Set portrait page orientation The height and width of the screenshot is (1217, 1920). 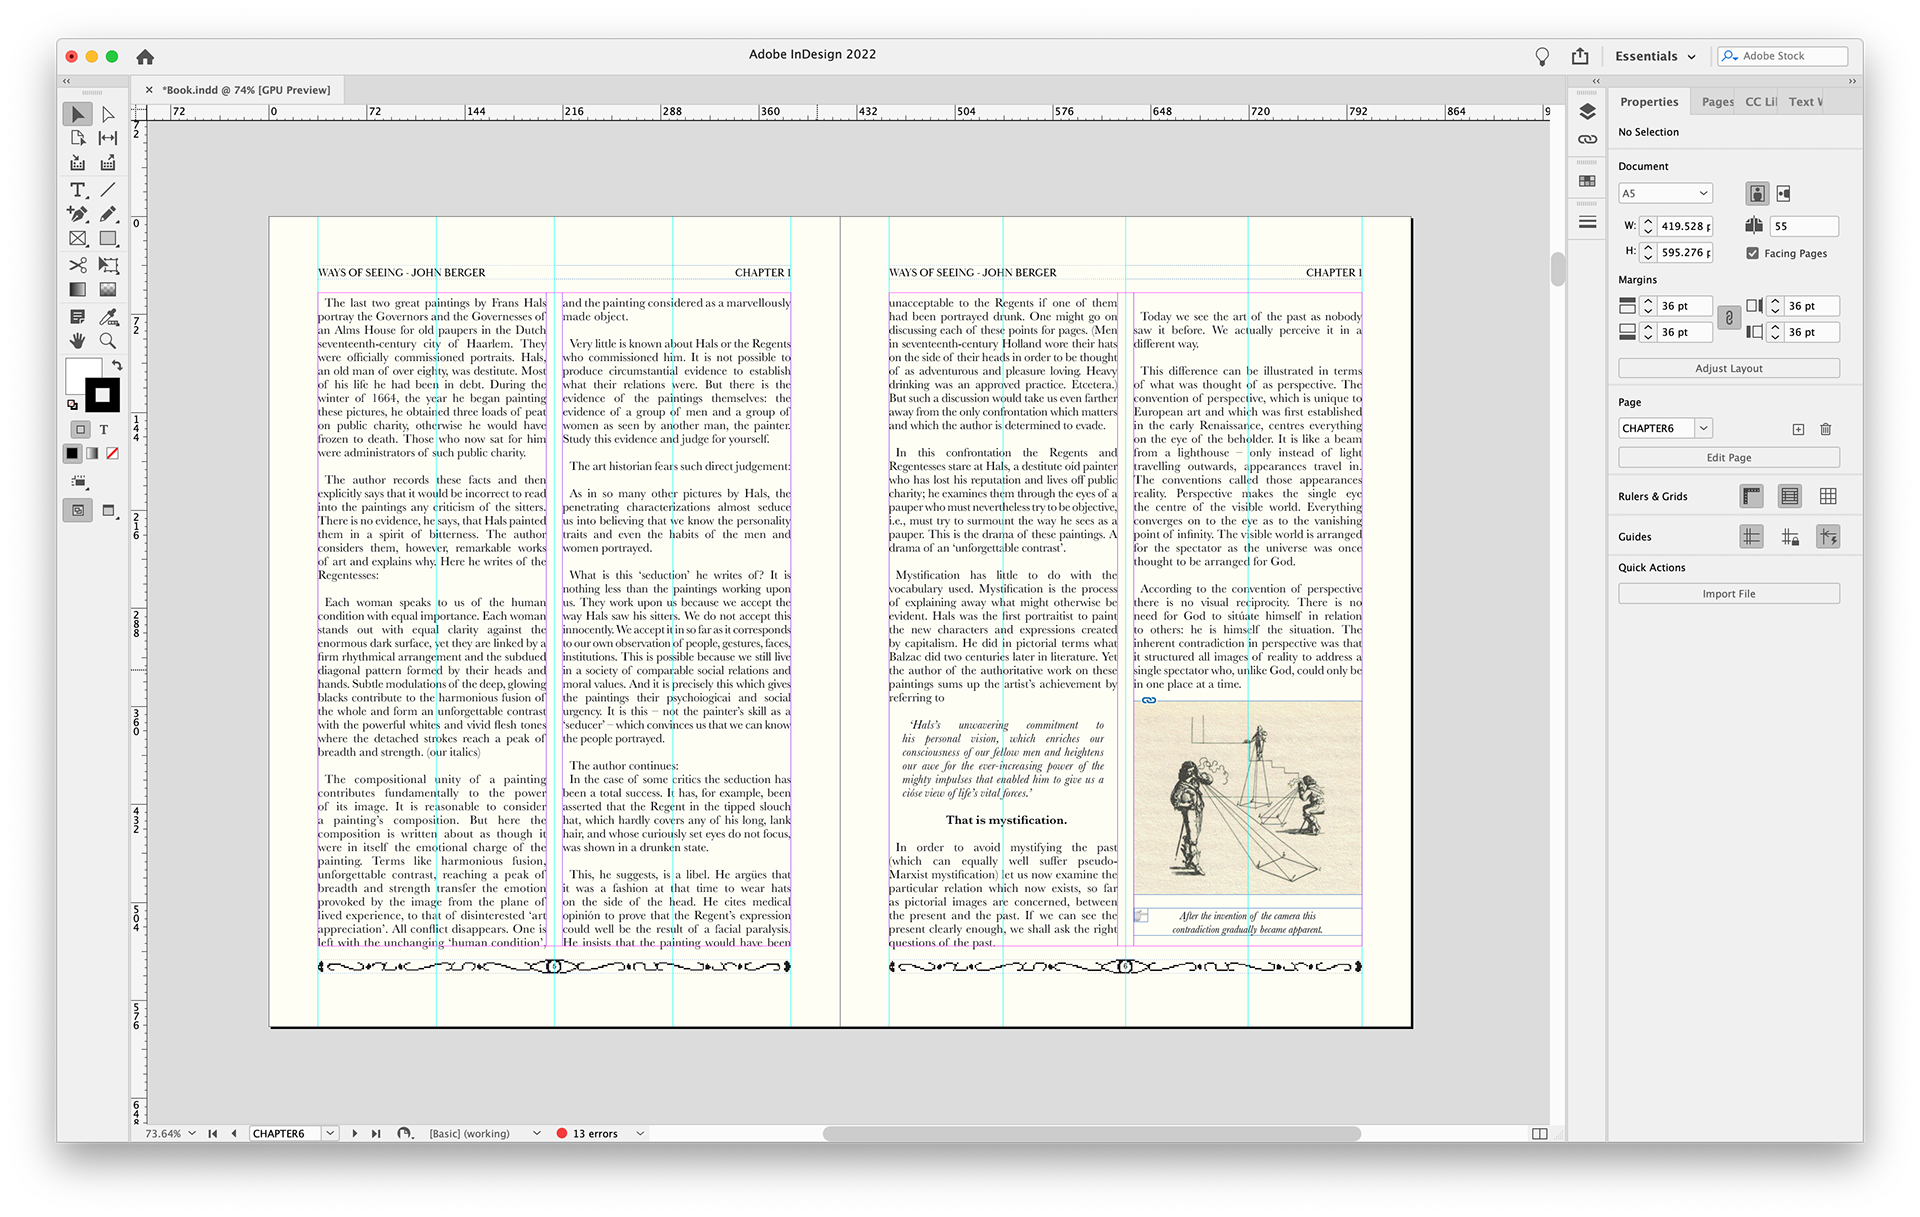[x=1757, y=193]
